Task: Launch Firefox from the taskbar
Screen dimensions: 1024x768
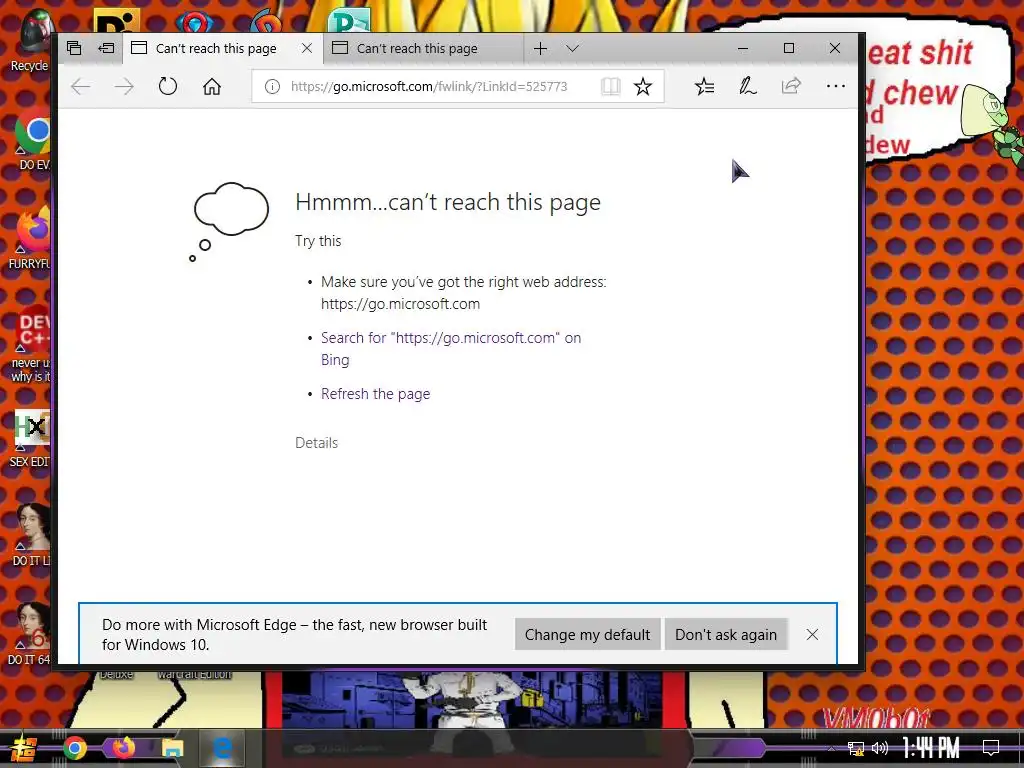Action: [x=123, y=748]
